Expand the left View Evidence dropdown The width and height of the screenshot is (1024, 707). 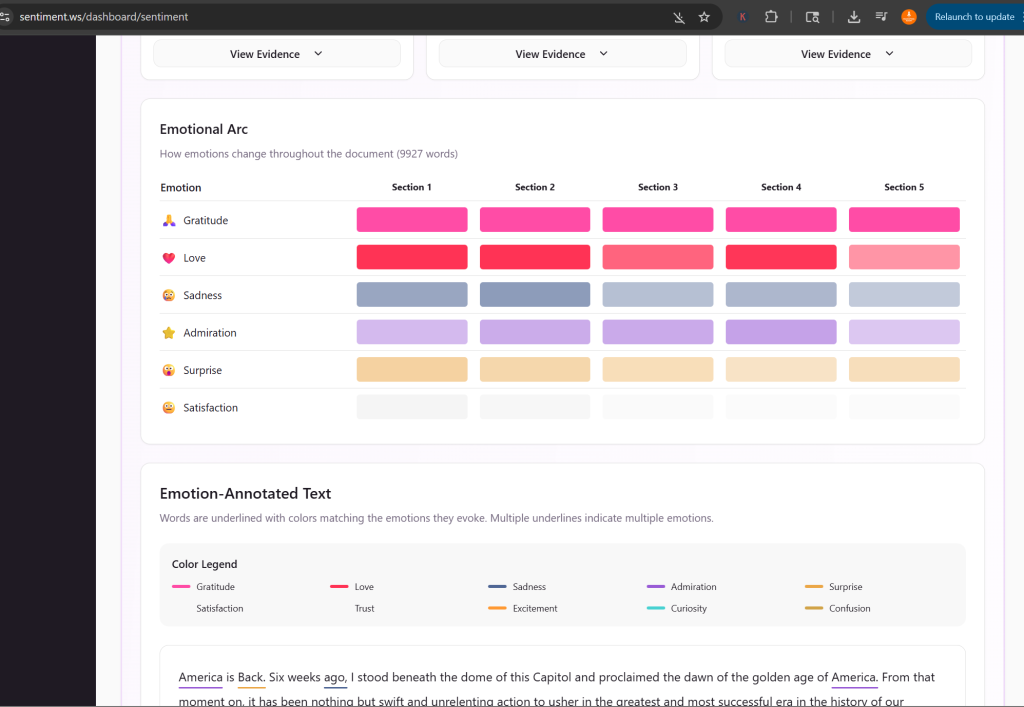276,54
